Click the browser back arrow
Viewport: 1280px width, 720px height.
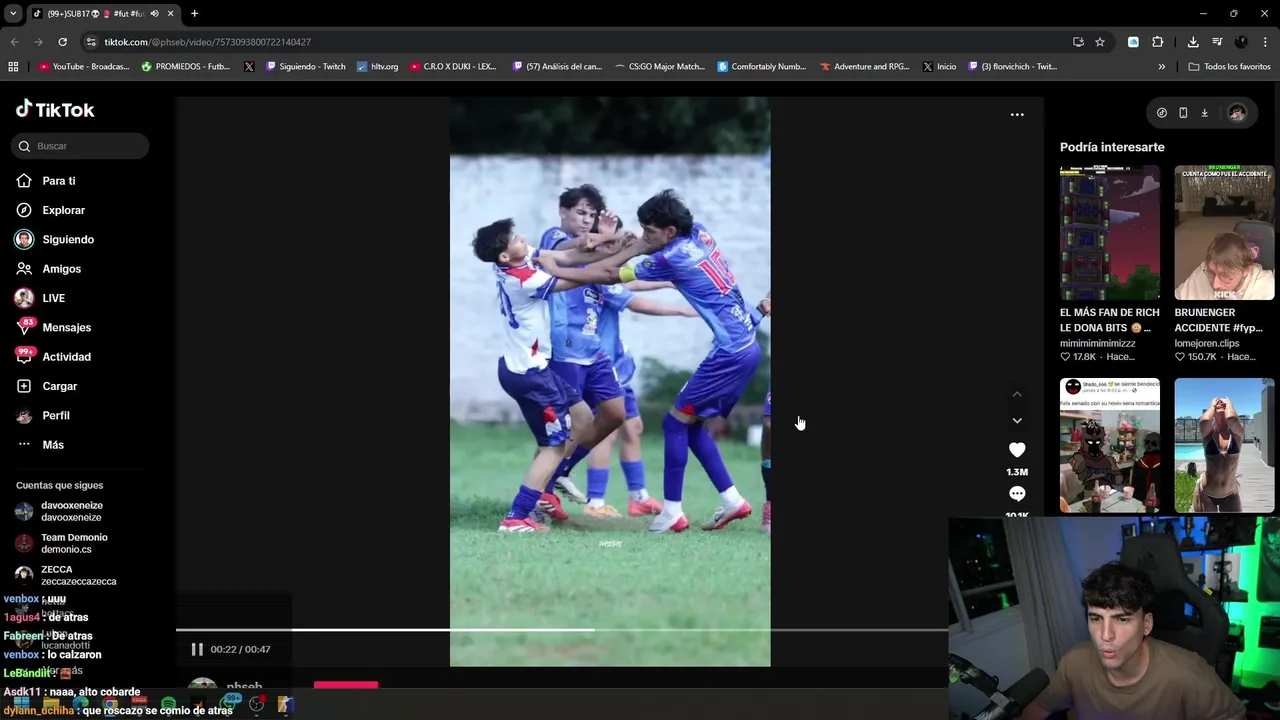pos(14,42)
